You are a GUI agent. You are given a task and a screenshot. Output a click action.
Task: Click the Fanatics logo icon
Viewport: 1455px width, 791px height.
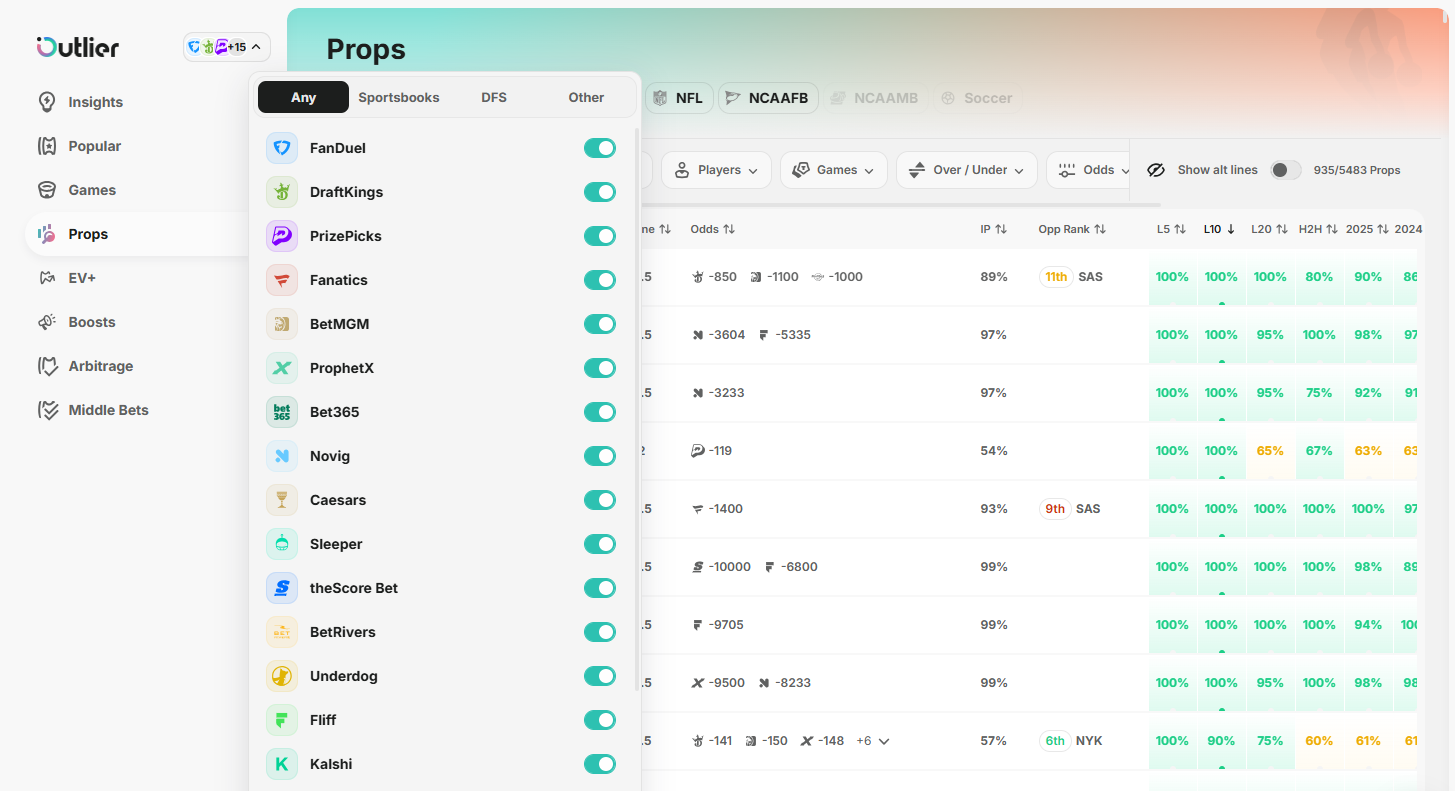[282, 280]
